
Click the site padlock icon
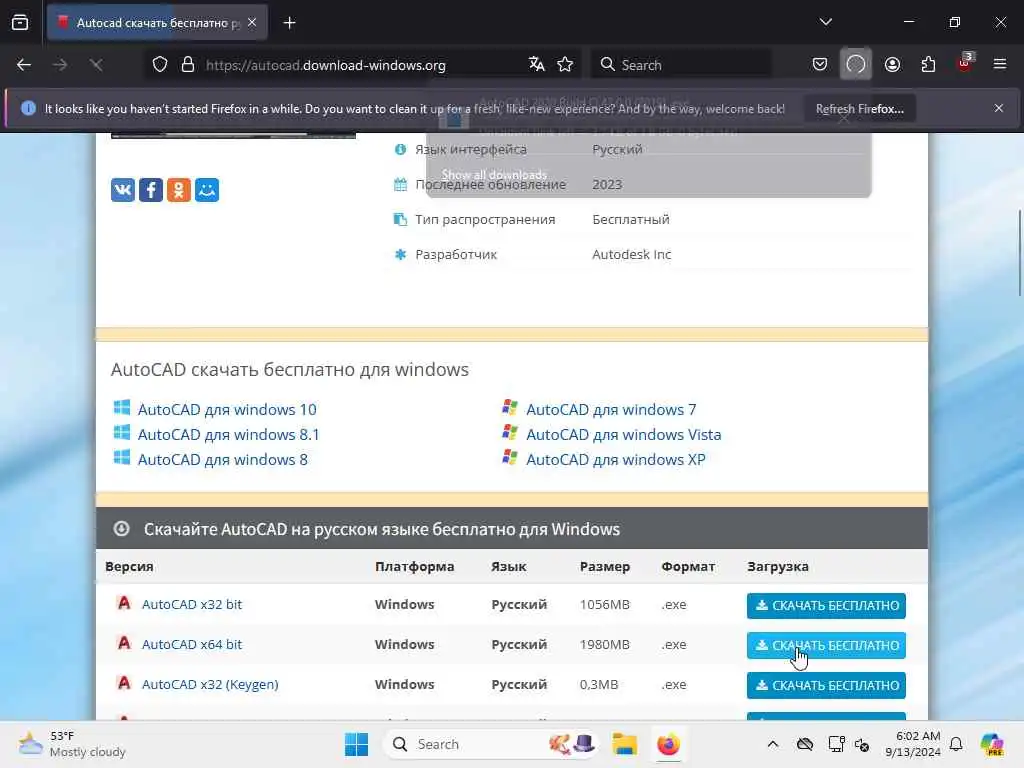pyautogui.click(x=188, y=65)
